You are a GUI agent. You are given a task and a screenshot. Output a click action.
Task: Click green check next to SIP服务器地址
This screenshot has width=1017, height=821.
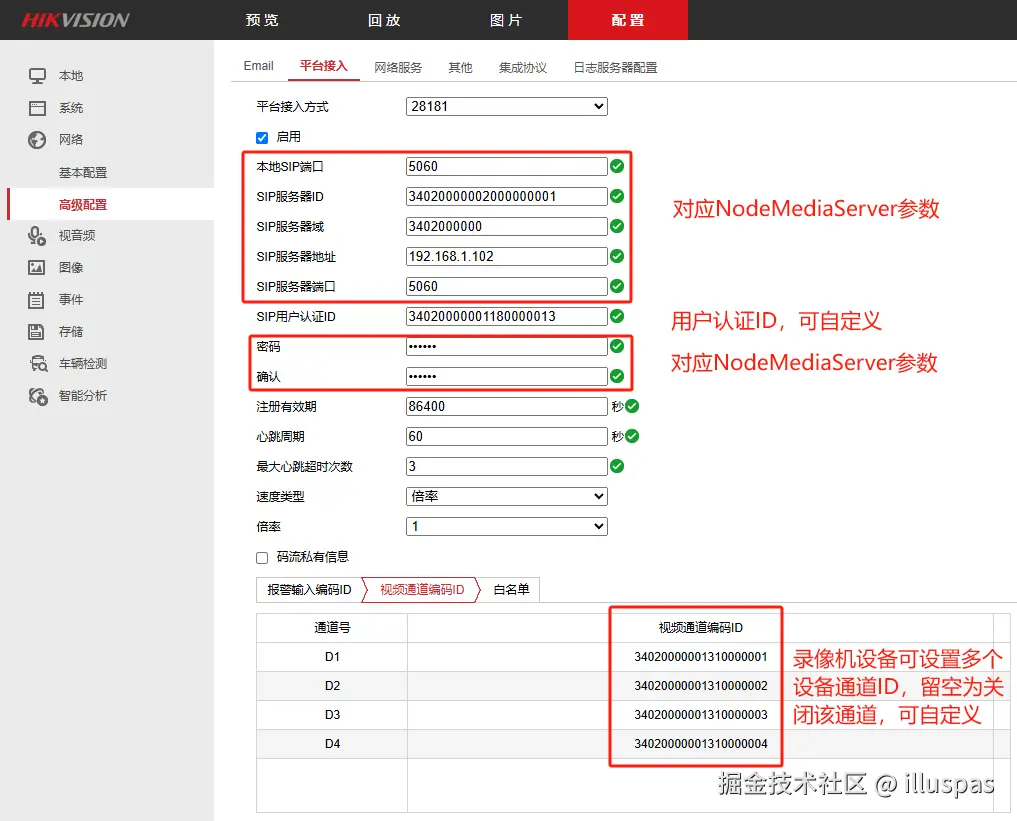[x=617, y=256]
